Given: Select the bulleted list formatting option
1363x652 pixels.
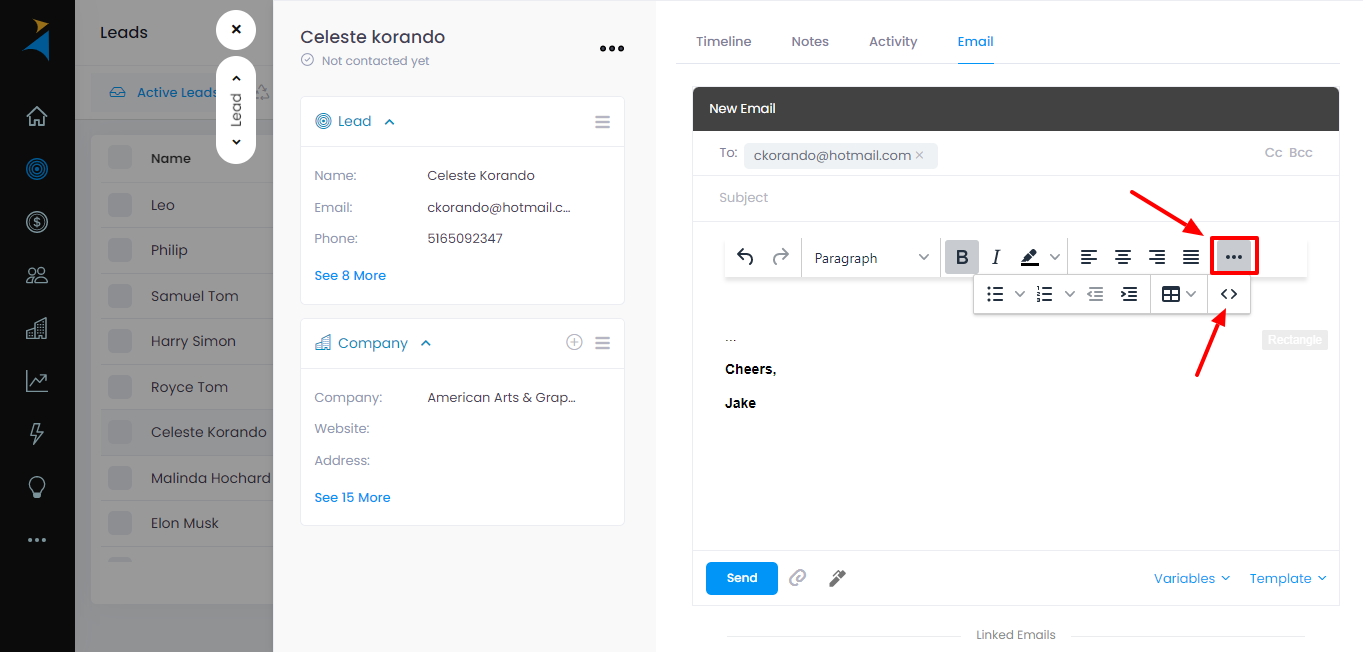Looking at the screenshot, I should click(995, 293).
